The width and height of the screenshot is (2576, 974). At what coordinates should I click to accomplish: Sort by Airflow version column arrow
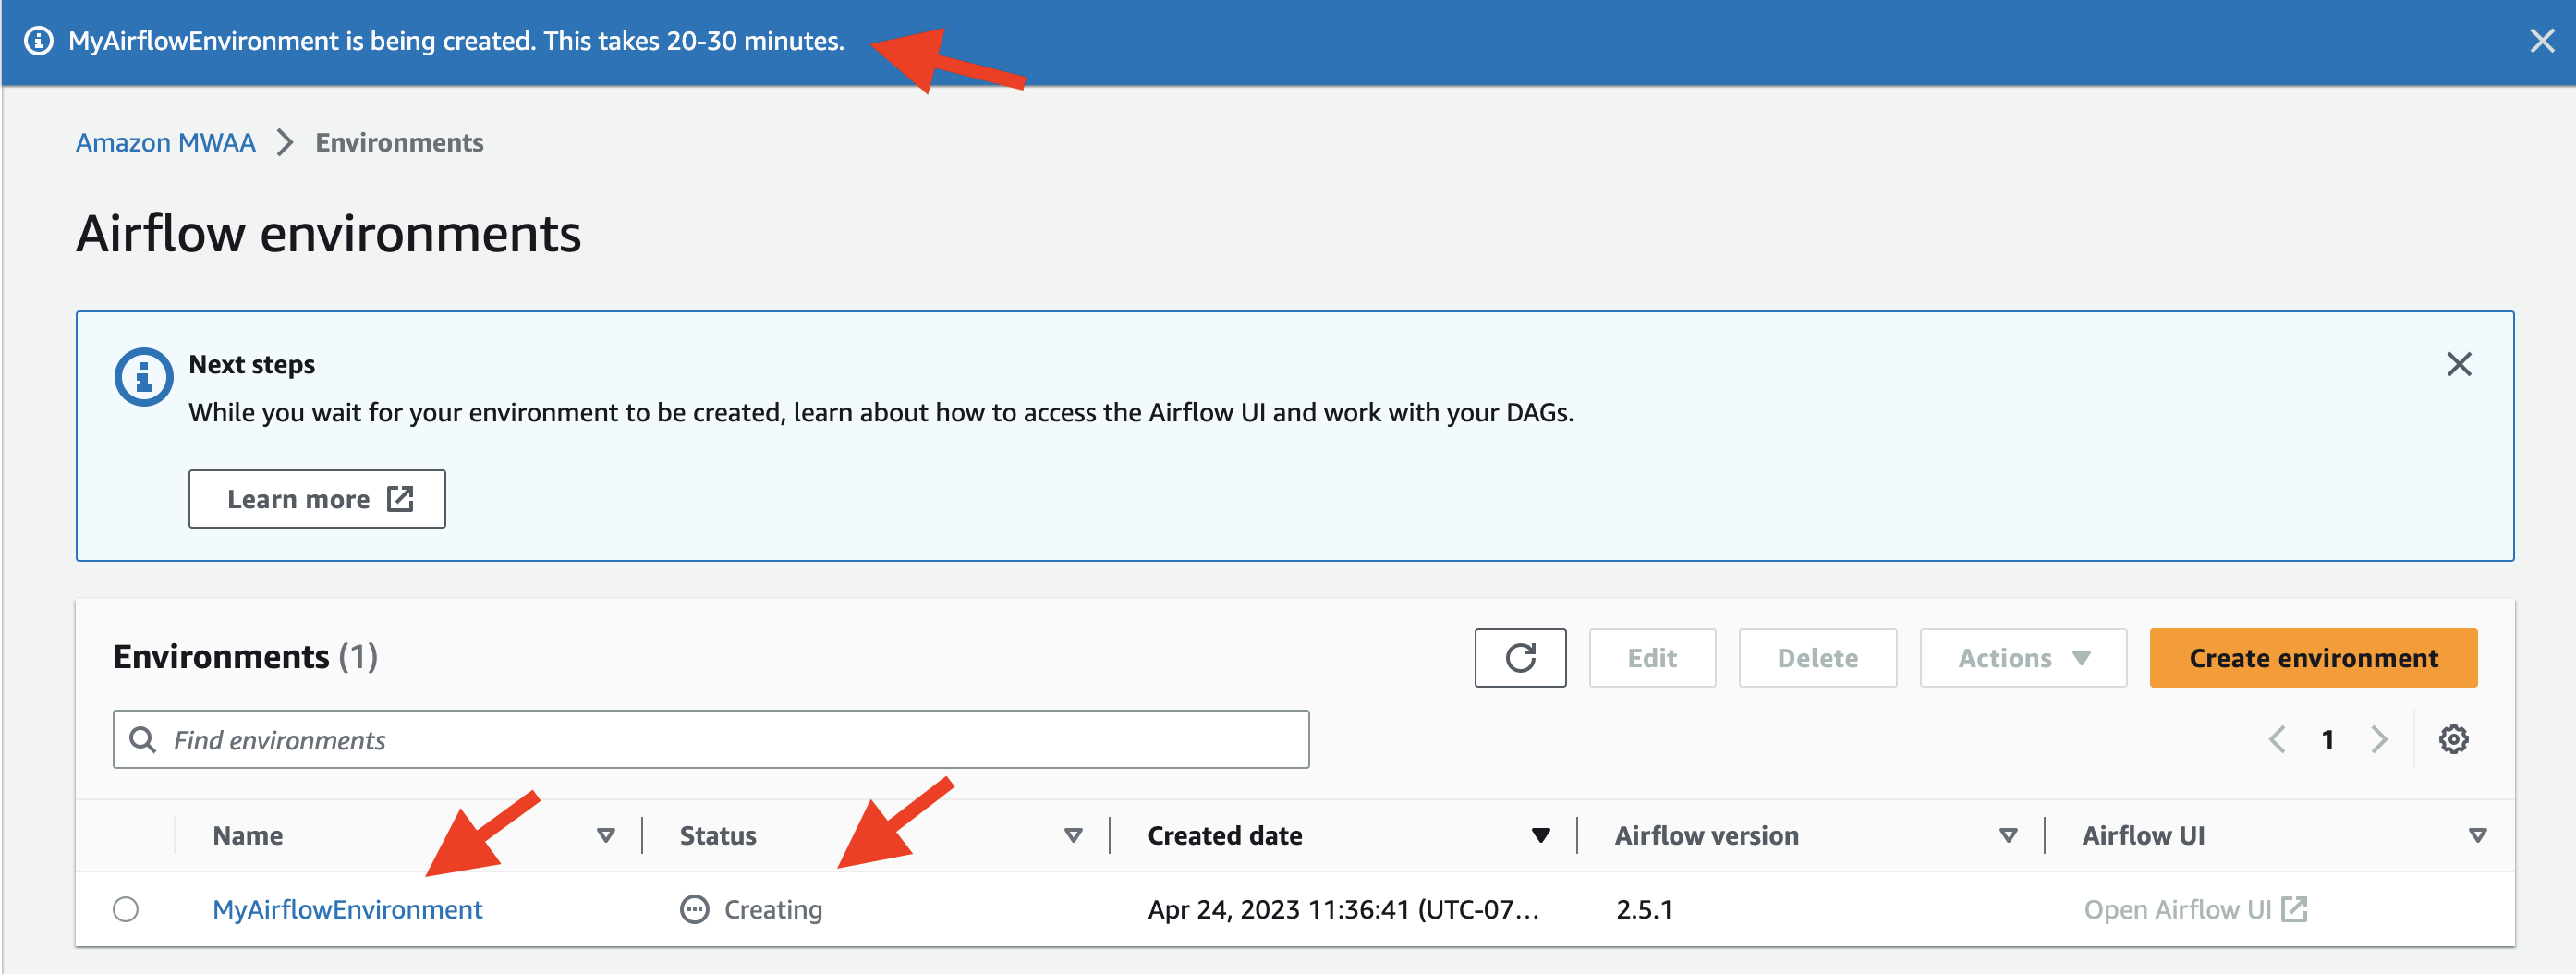pos(2008,836)
